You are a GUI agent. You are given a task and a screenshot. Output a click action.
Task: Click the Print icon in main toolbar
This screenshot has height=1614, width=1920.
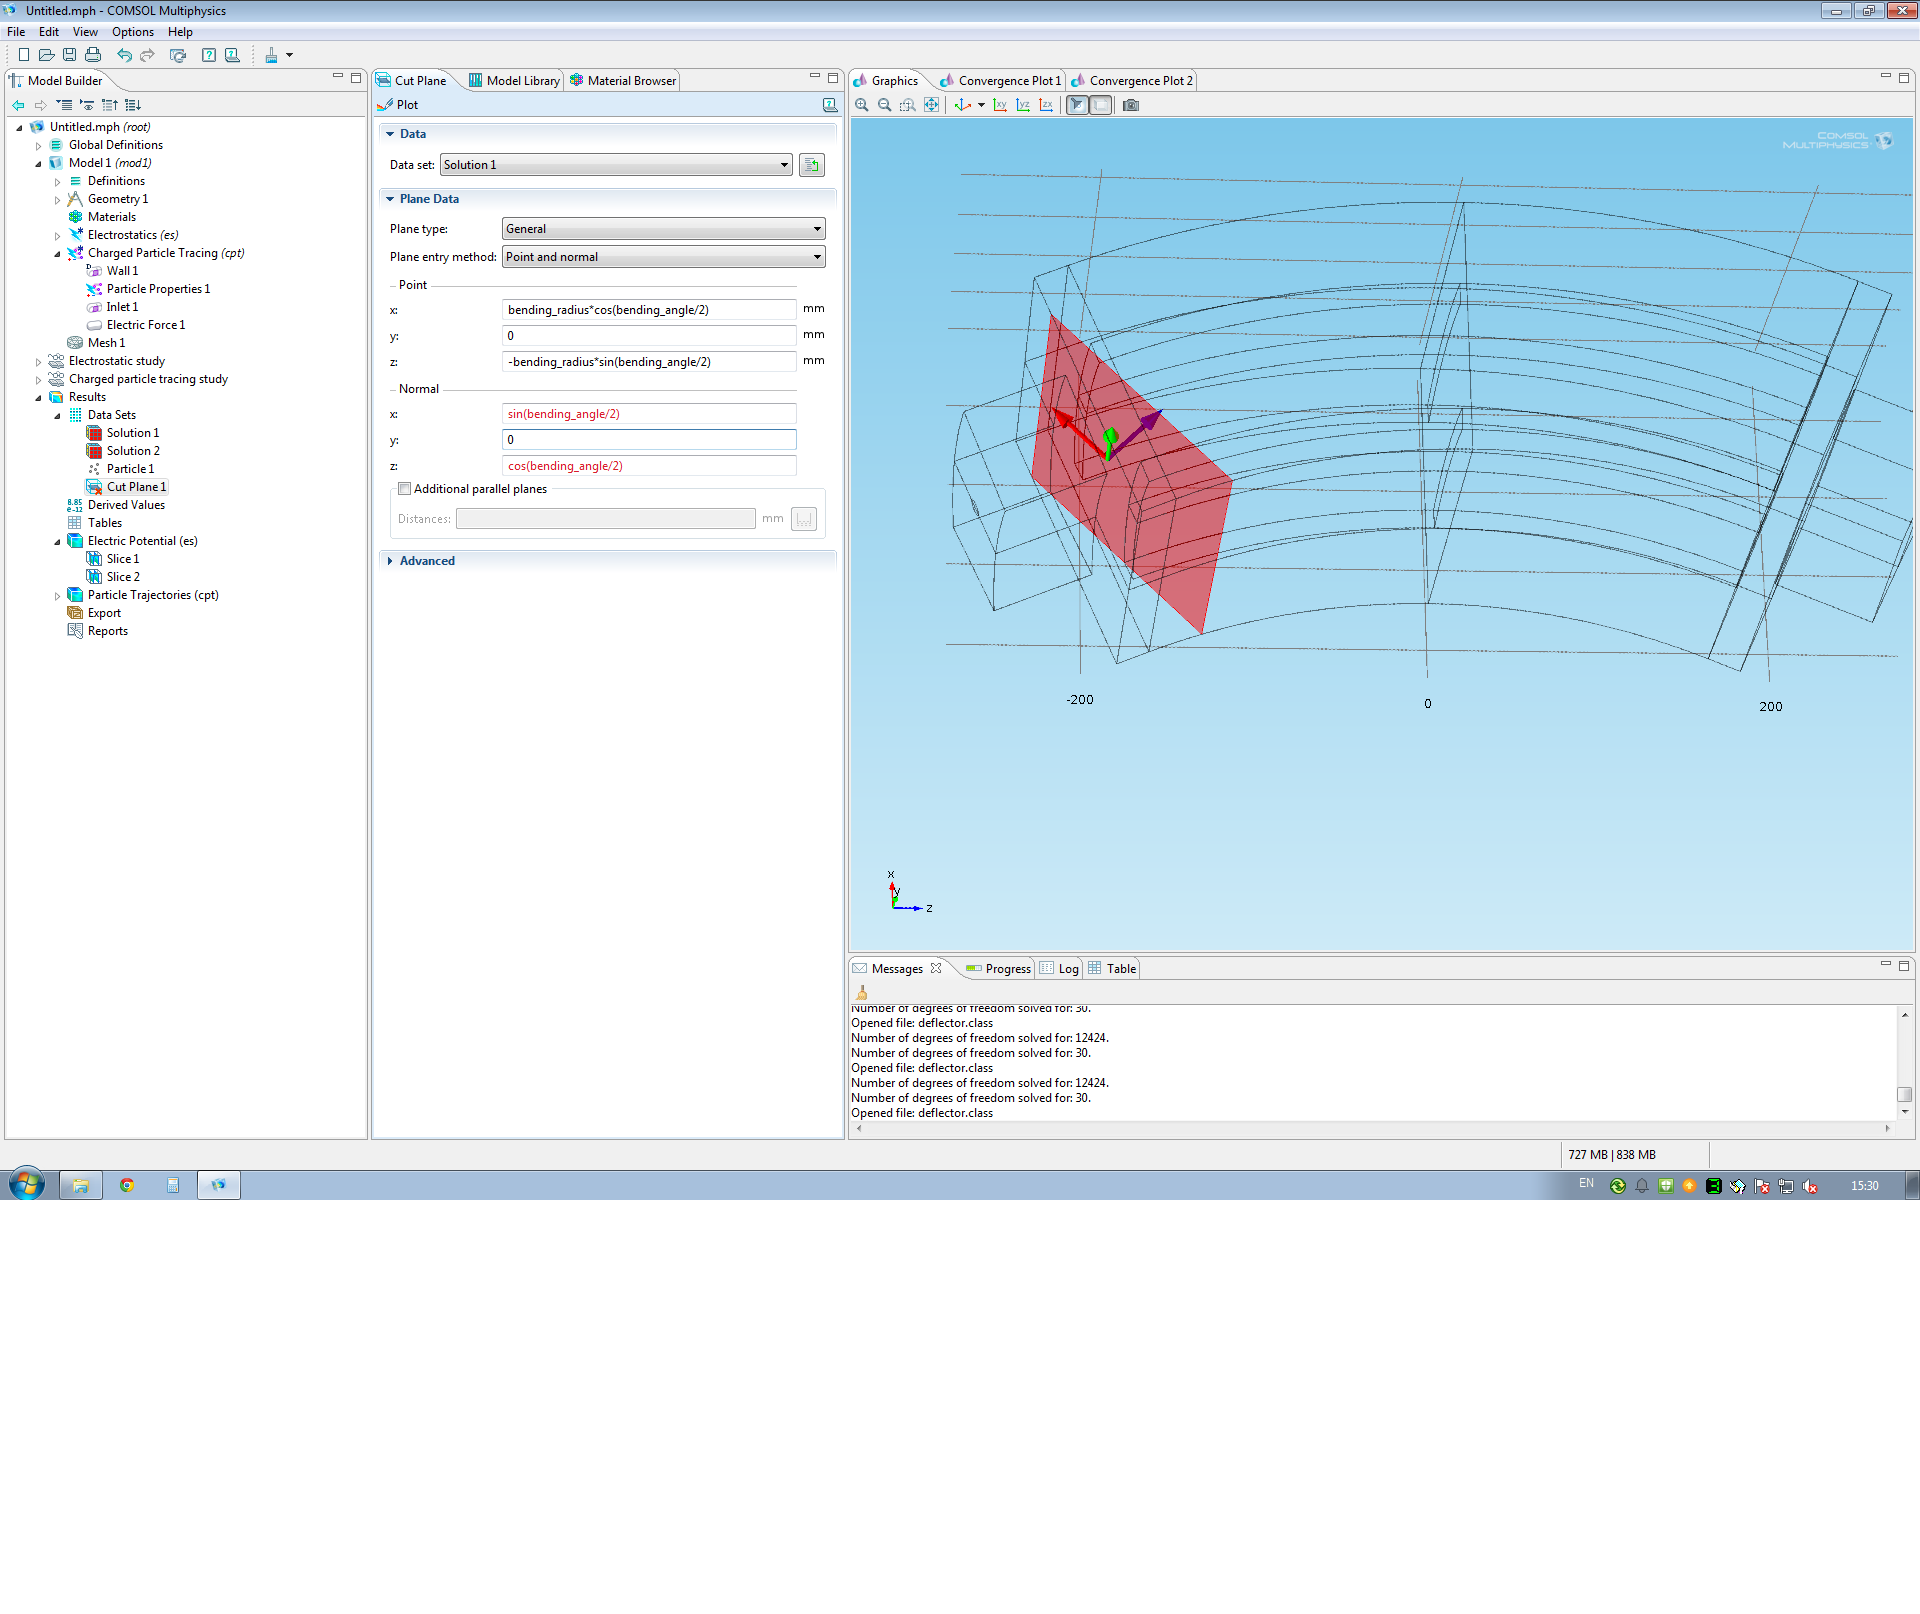coord(93,55)
